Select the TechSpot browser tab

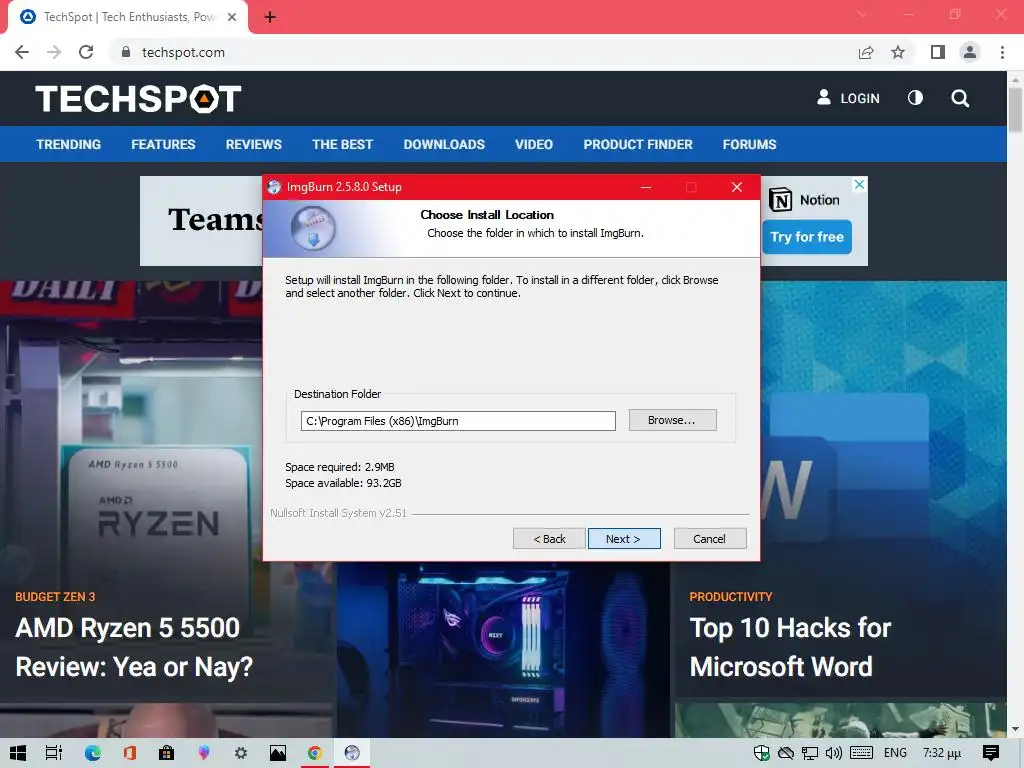click(x=128, y=17)
